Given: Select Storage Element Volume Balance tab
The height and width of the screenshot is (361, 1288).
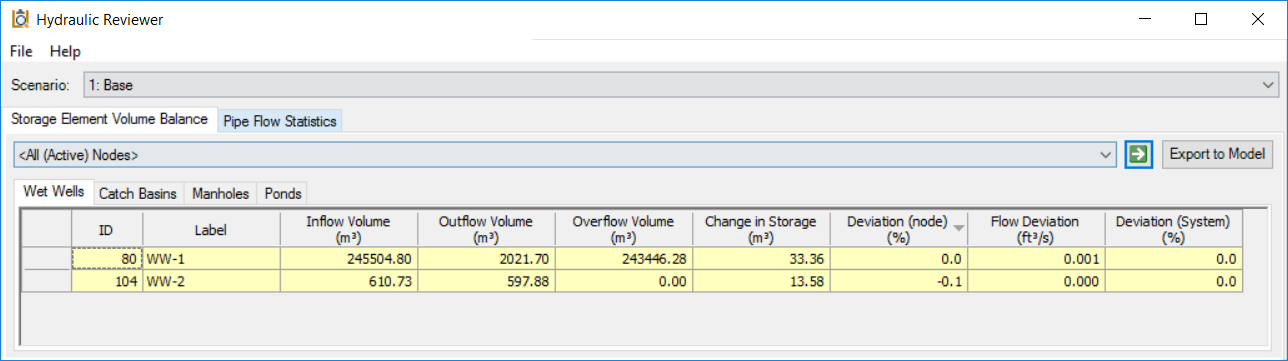Looking at the screenshot, I should 110,119.
